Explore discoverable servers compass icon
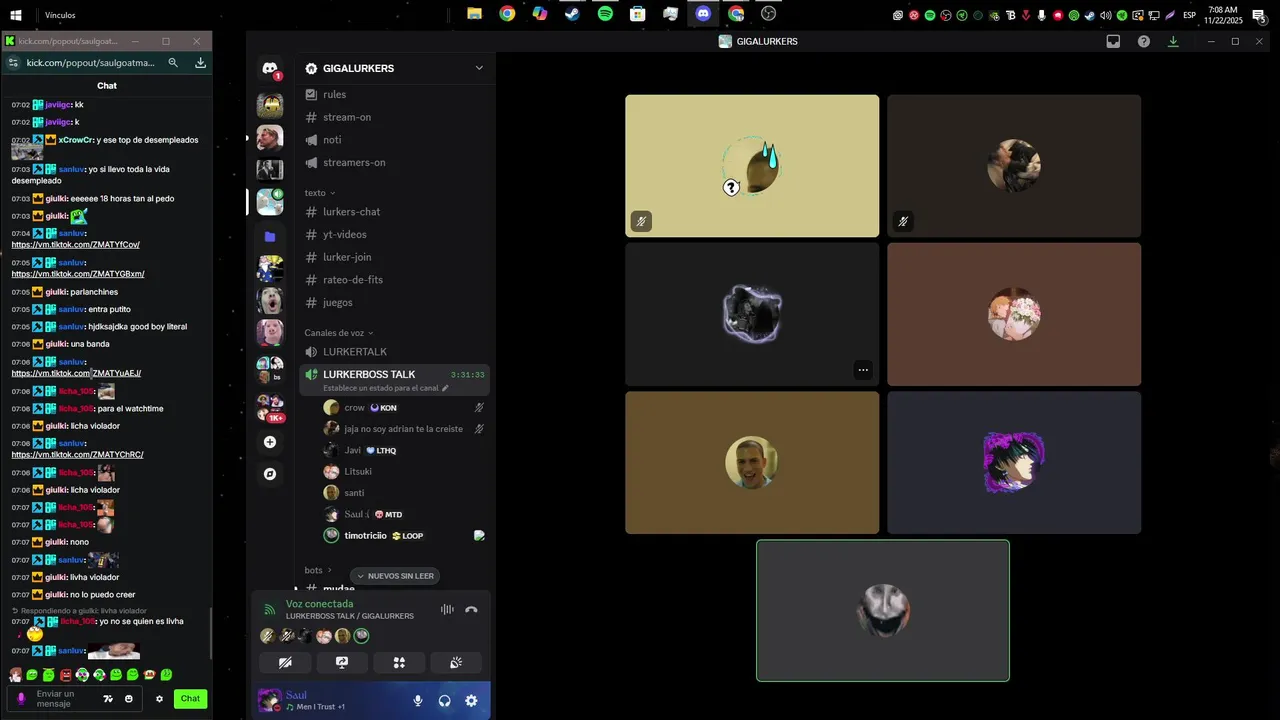Screen dimensions: 1280x720 point(270,474)
